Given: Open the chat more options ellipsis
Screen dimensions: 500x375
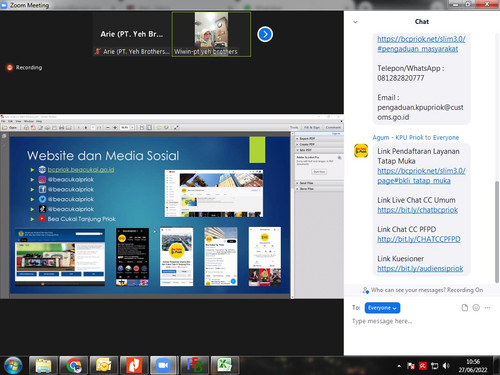Looking at the screenshot, I should click(487, 308).
